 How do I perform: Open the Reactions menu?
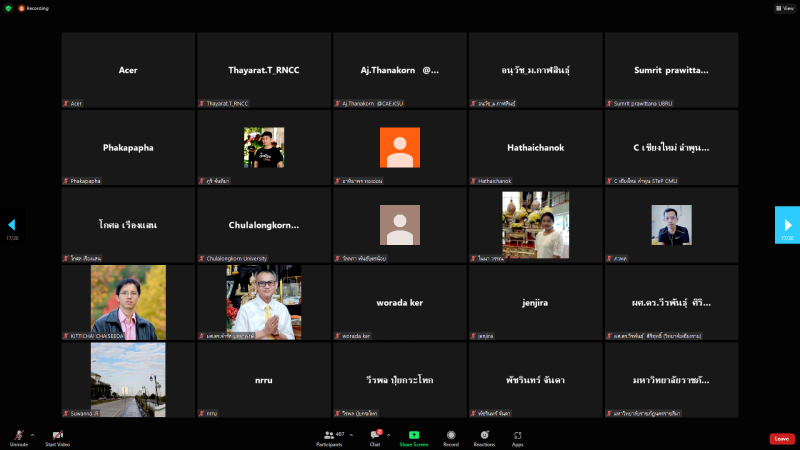point(485,436)
